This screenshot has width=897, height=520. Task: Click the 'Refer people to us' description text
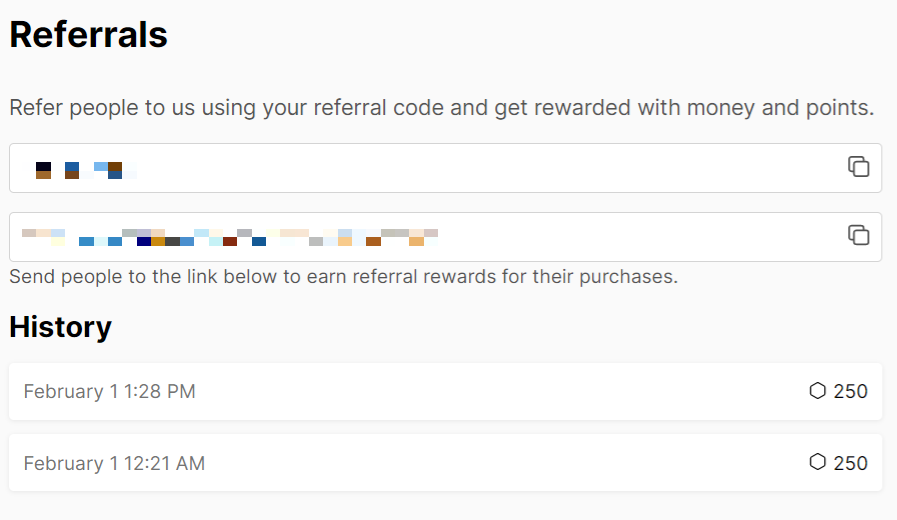click(442, 108)
